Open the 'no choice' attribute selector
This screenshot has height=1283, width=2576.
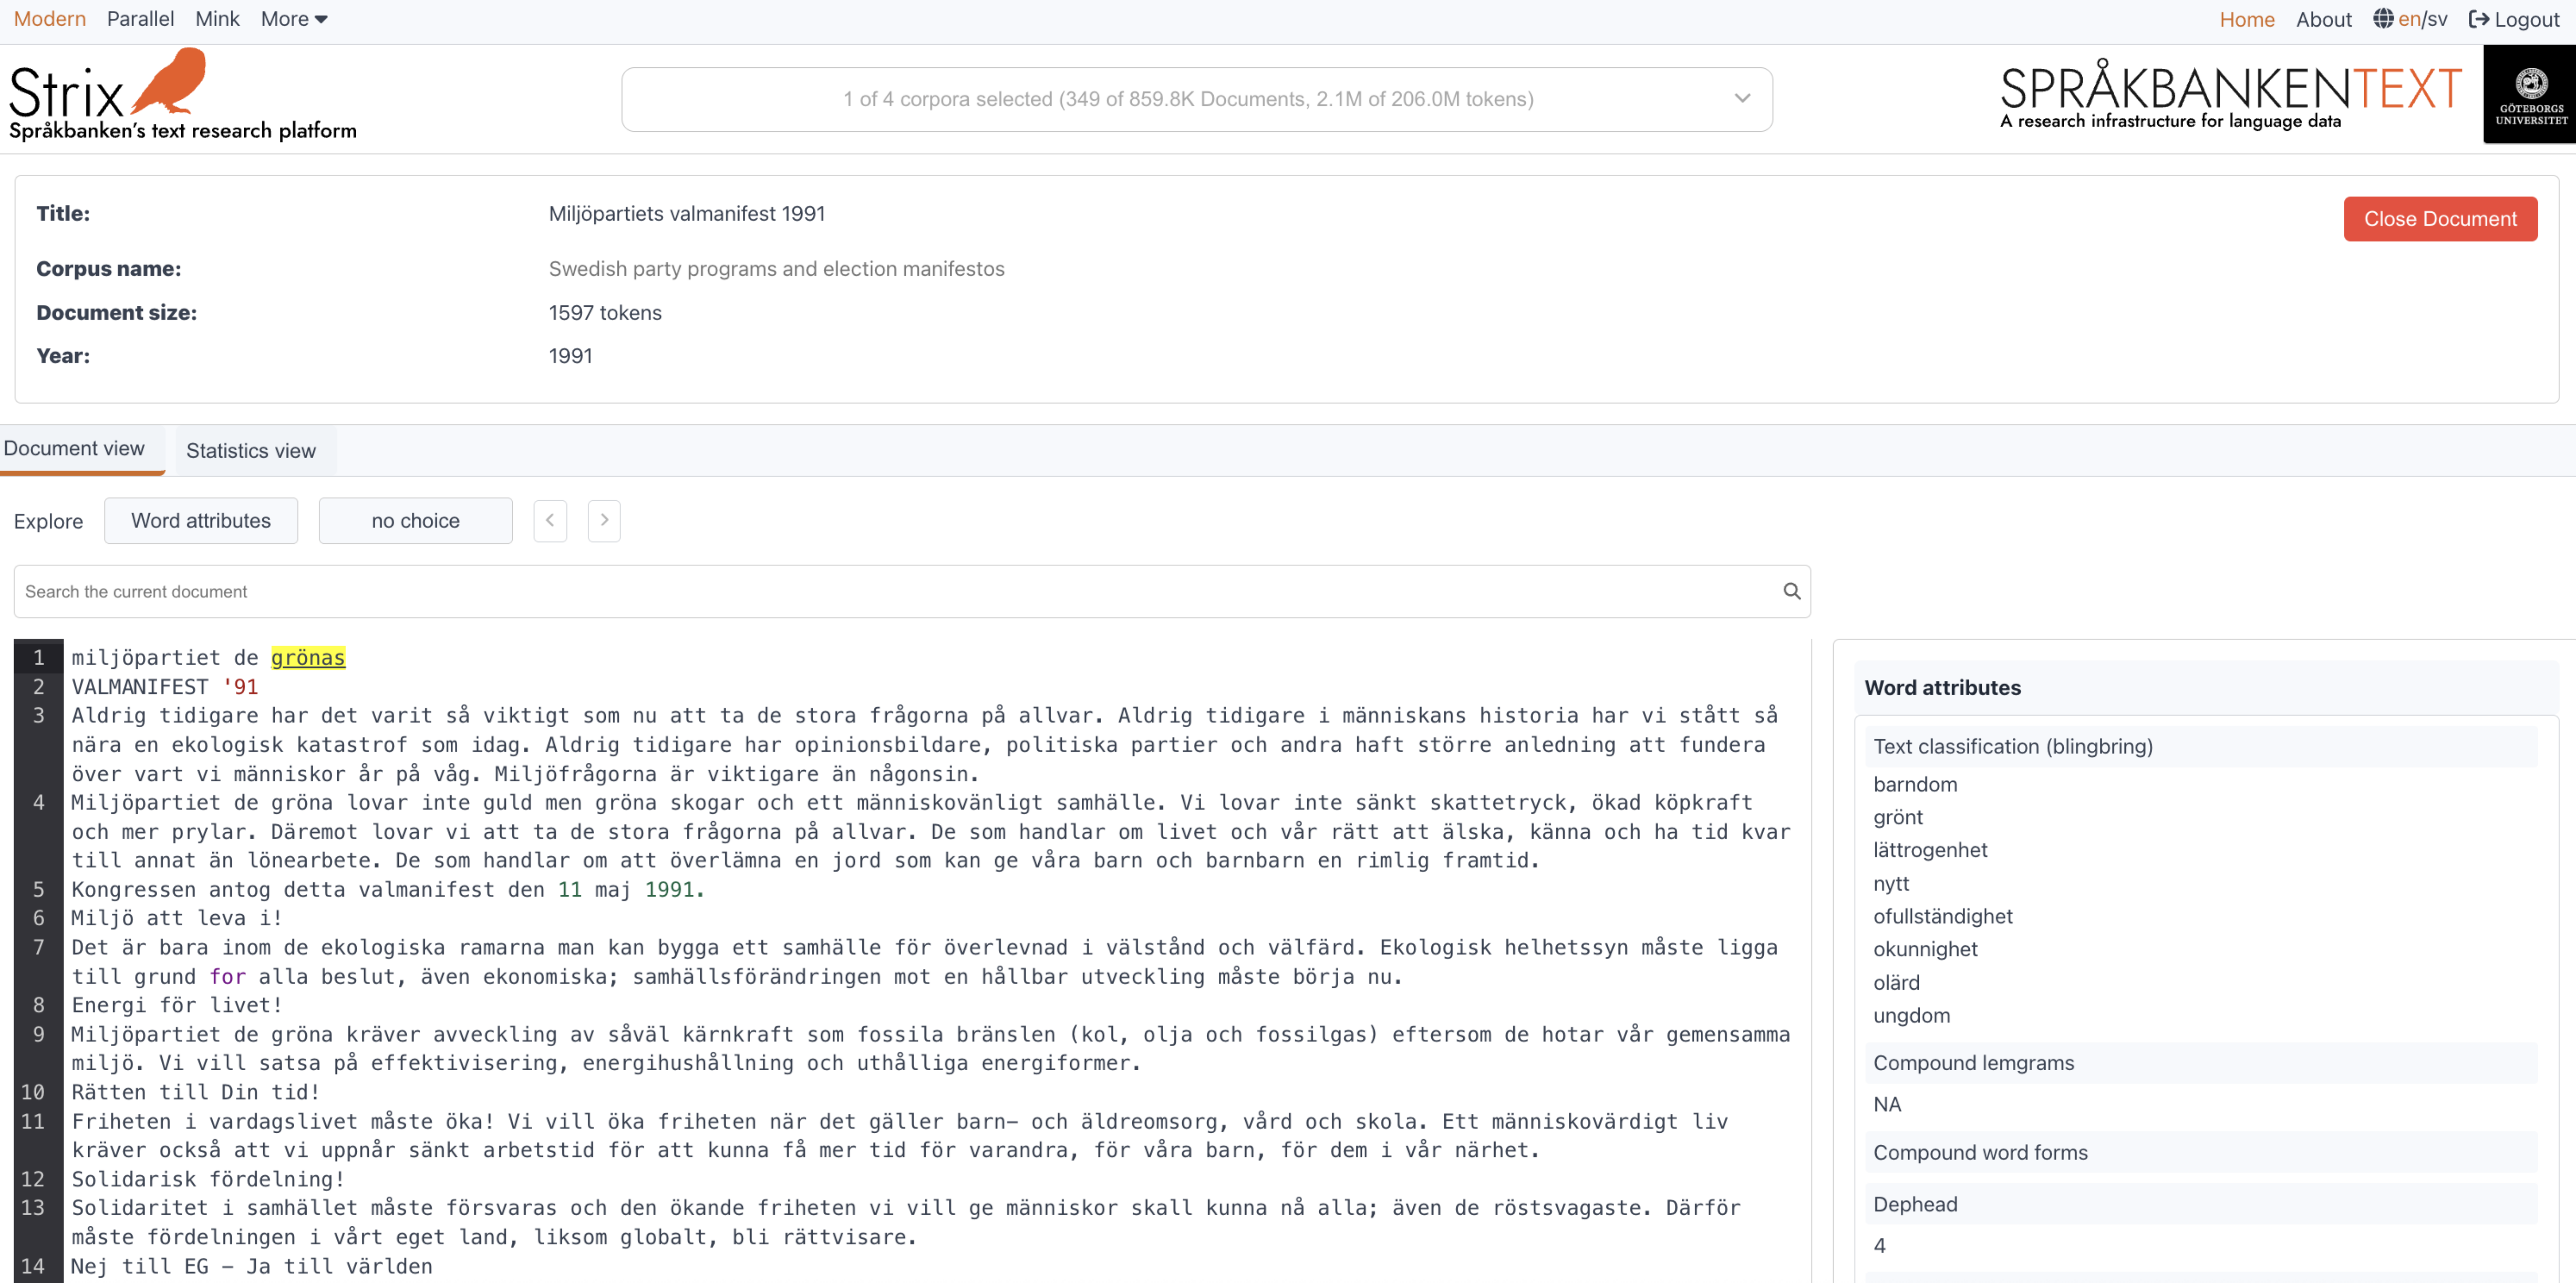coord(415,521)
